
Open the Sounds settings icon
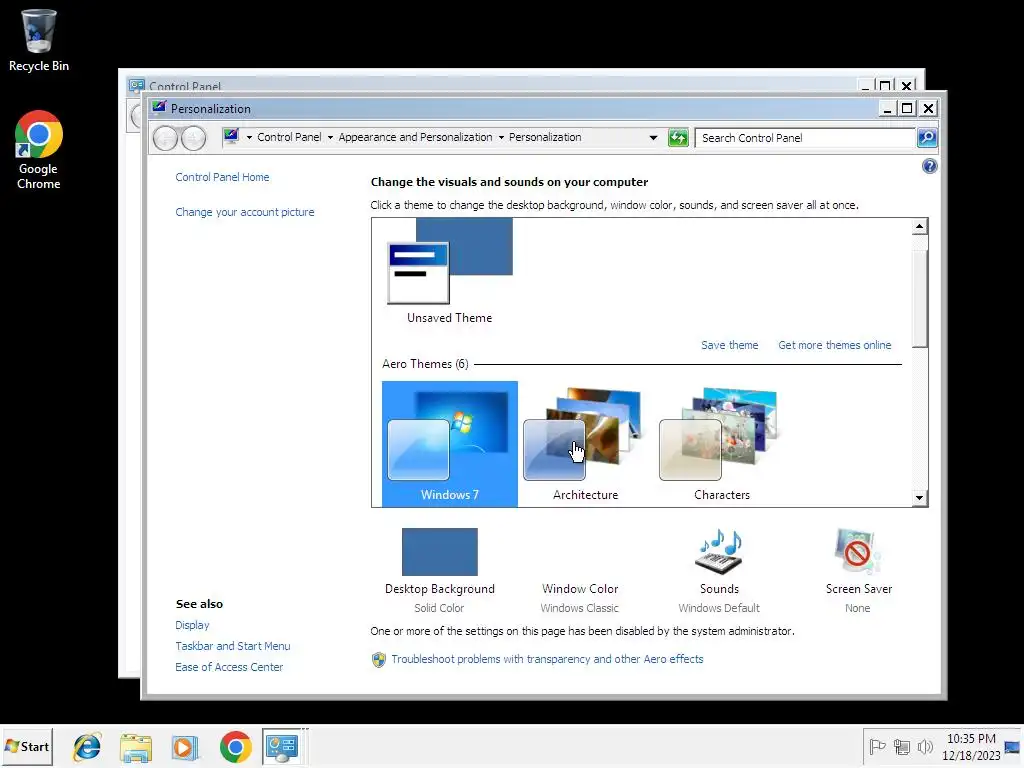[x=719, y=552]
